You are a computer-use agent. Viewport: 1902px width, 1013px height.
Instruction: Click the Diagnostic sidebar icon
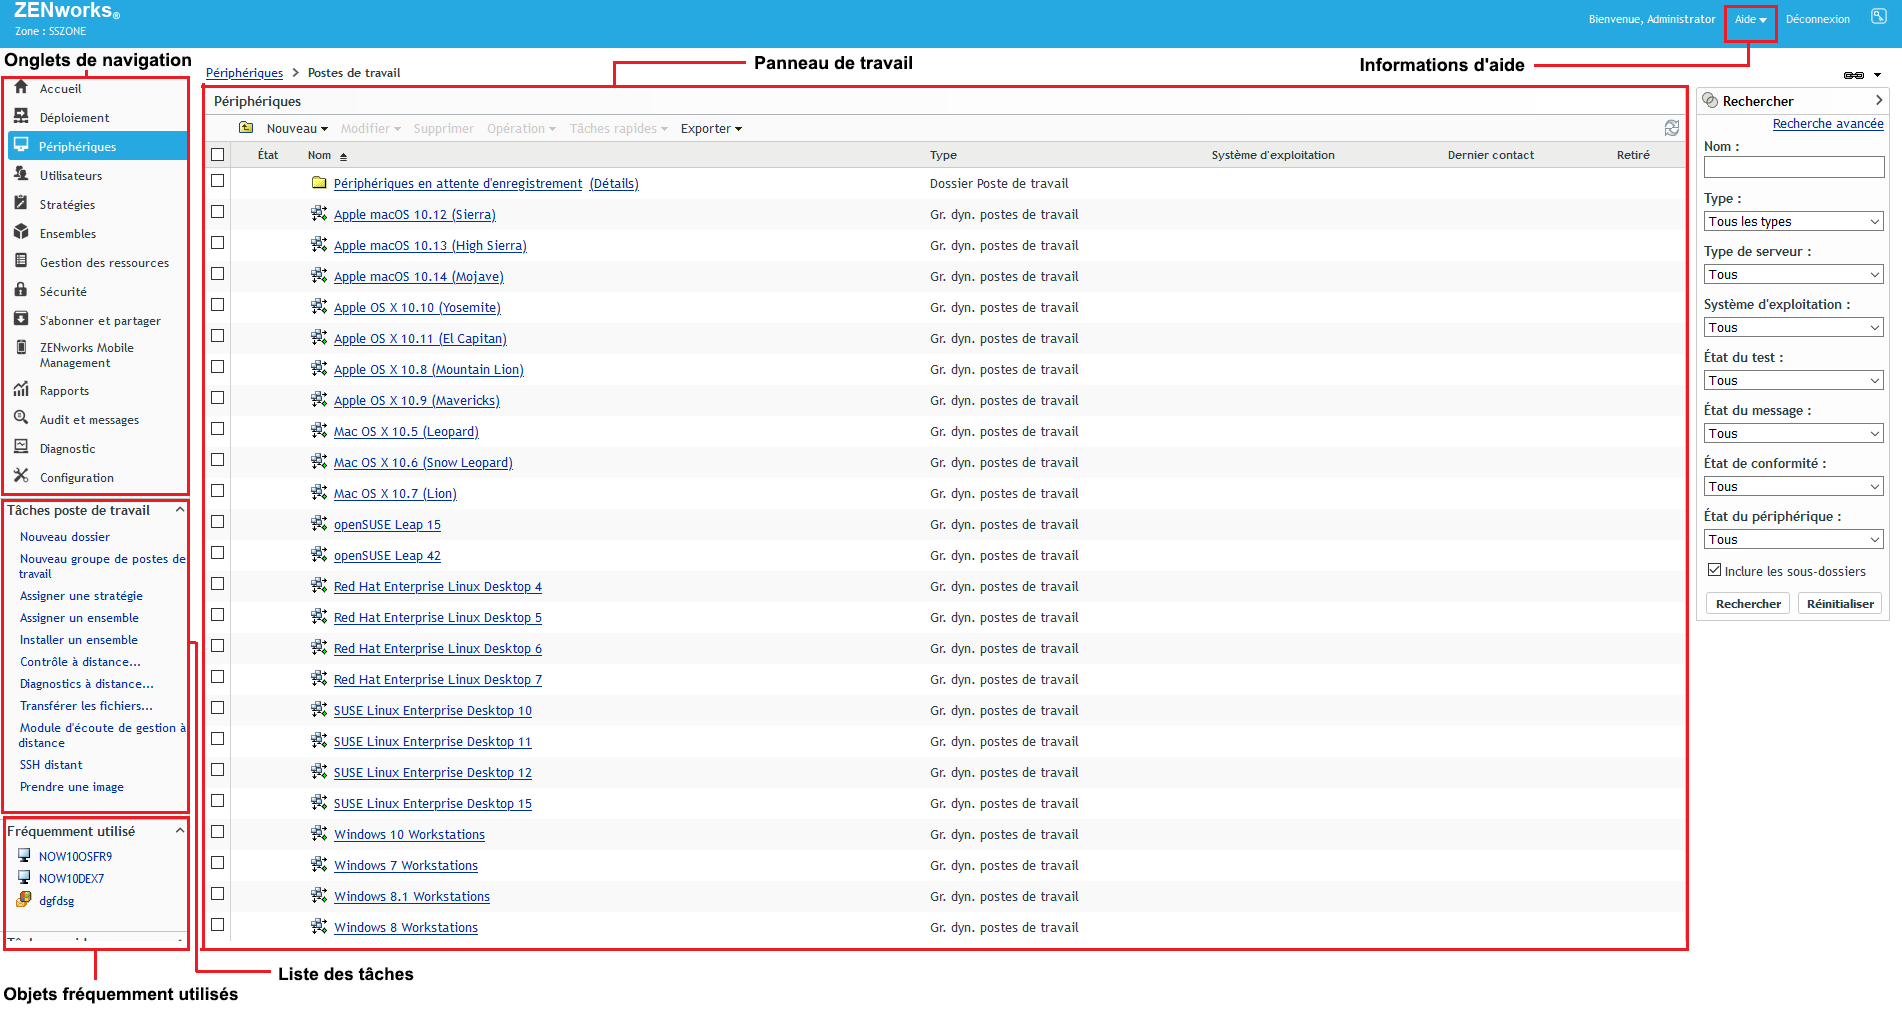(x=21, y=447)
